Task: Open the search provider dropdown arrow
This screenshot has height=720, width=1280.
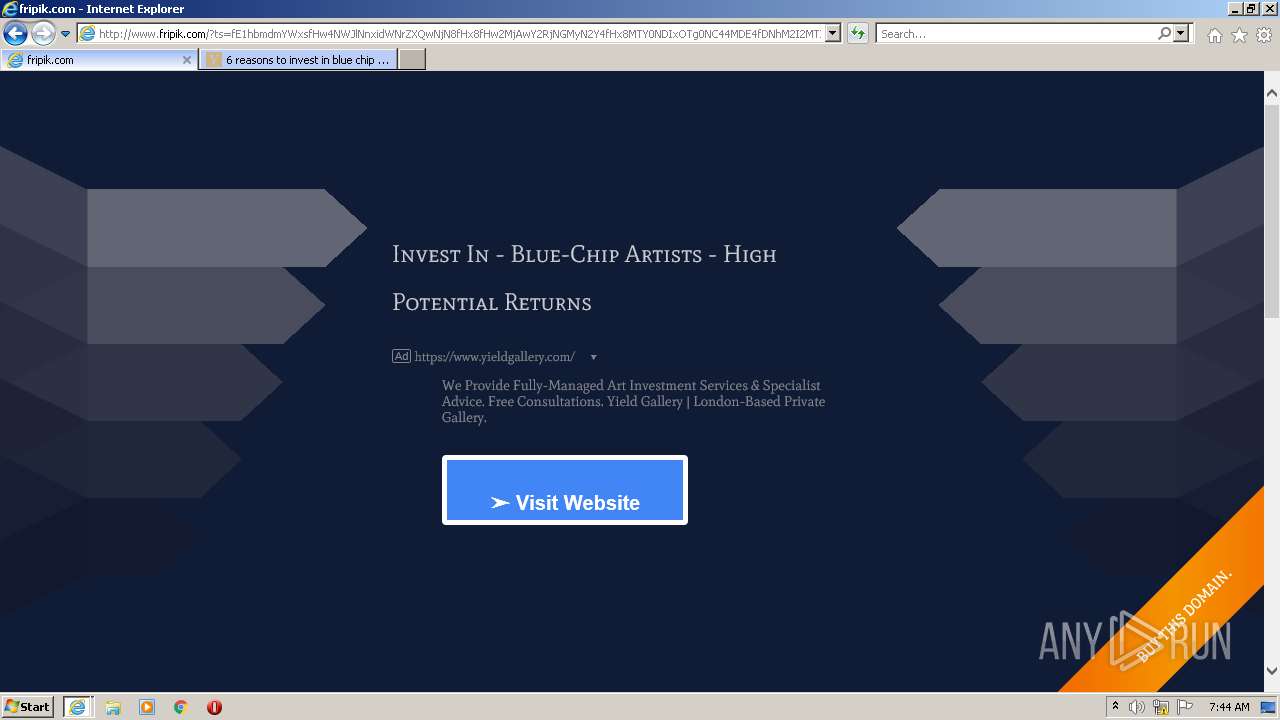Action: pyautogui.click(x=1182, y=34)
